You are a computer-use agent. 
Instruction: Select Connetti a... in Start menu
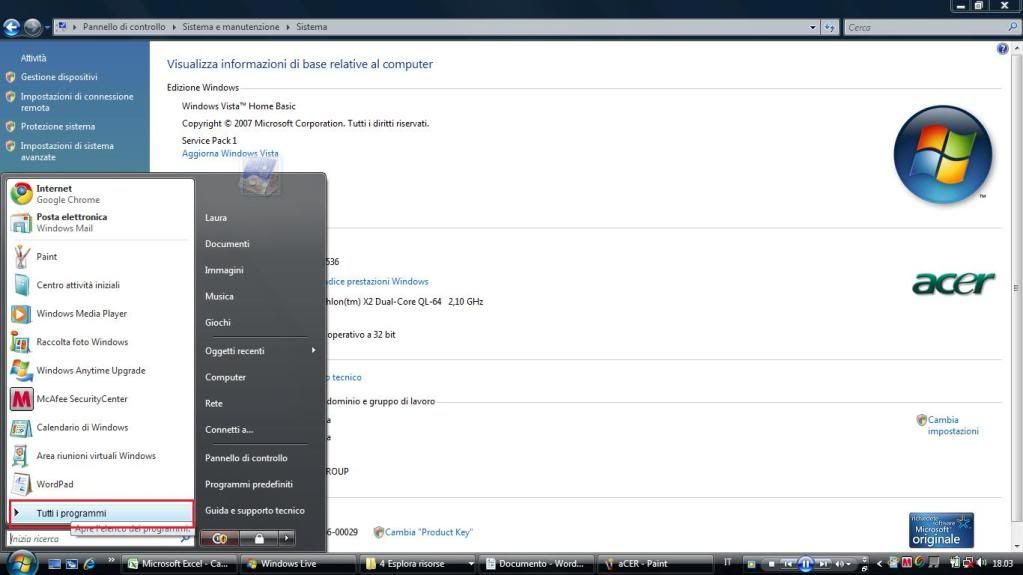pyautogui.click(x=229, y=429)
